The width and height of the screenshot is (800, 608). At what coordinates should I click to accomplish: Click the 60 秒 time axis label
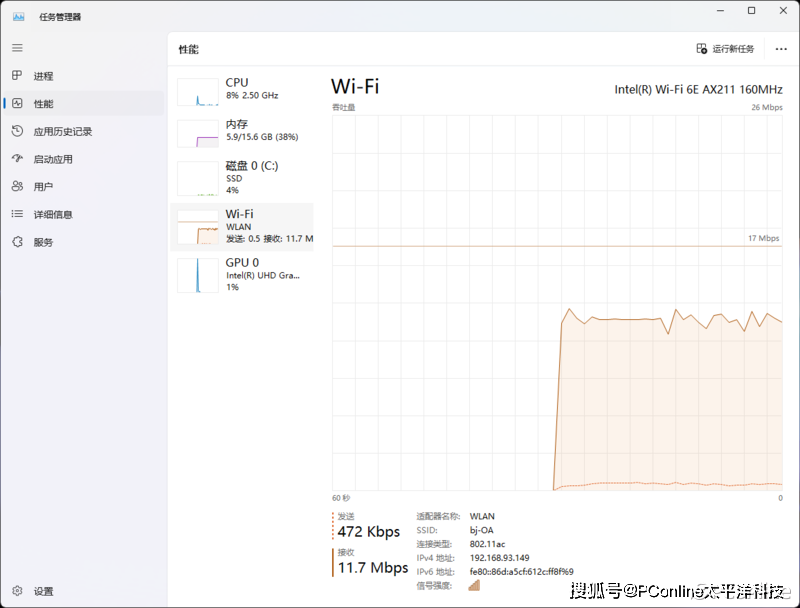[x=341, y=498]
